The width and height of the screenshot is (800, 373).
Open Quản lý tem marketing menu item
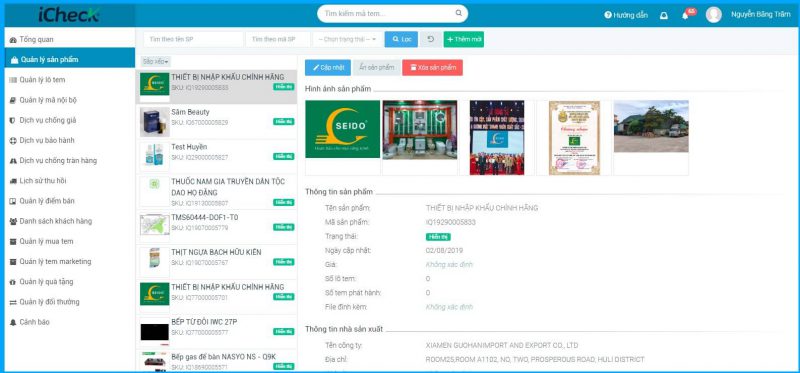tap(69, 262)
